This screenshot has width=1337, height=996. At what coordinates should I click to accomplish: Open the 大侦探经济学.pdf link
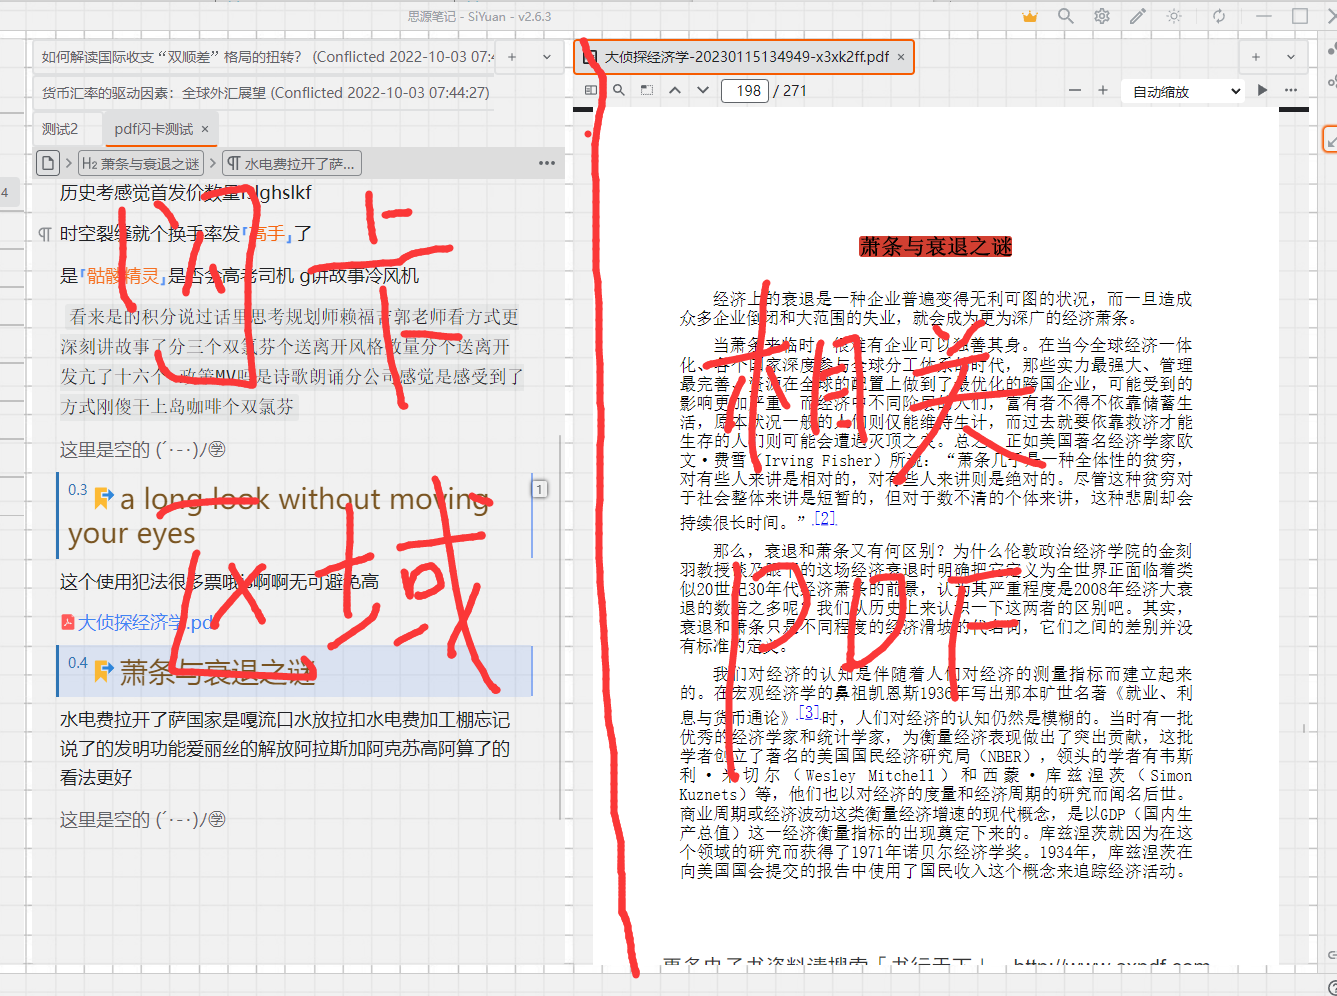coord(146,623)
